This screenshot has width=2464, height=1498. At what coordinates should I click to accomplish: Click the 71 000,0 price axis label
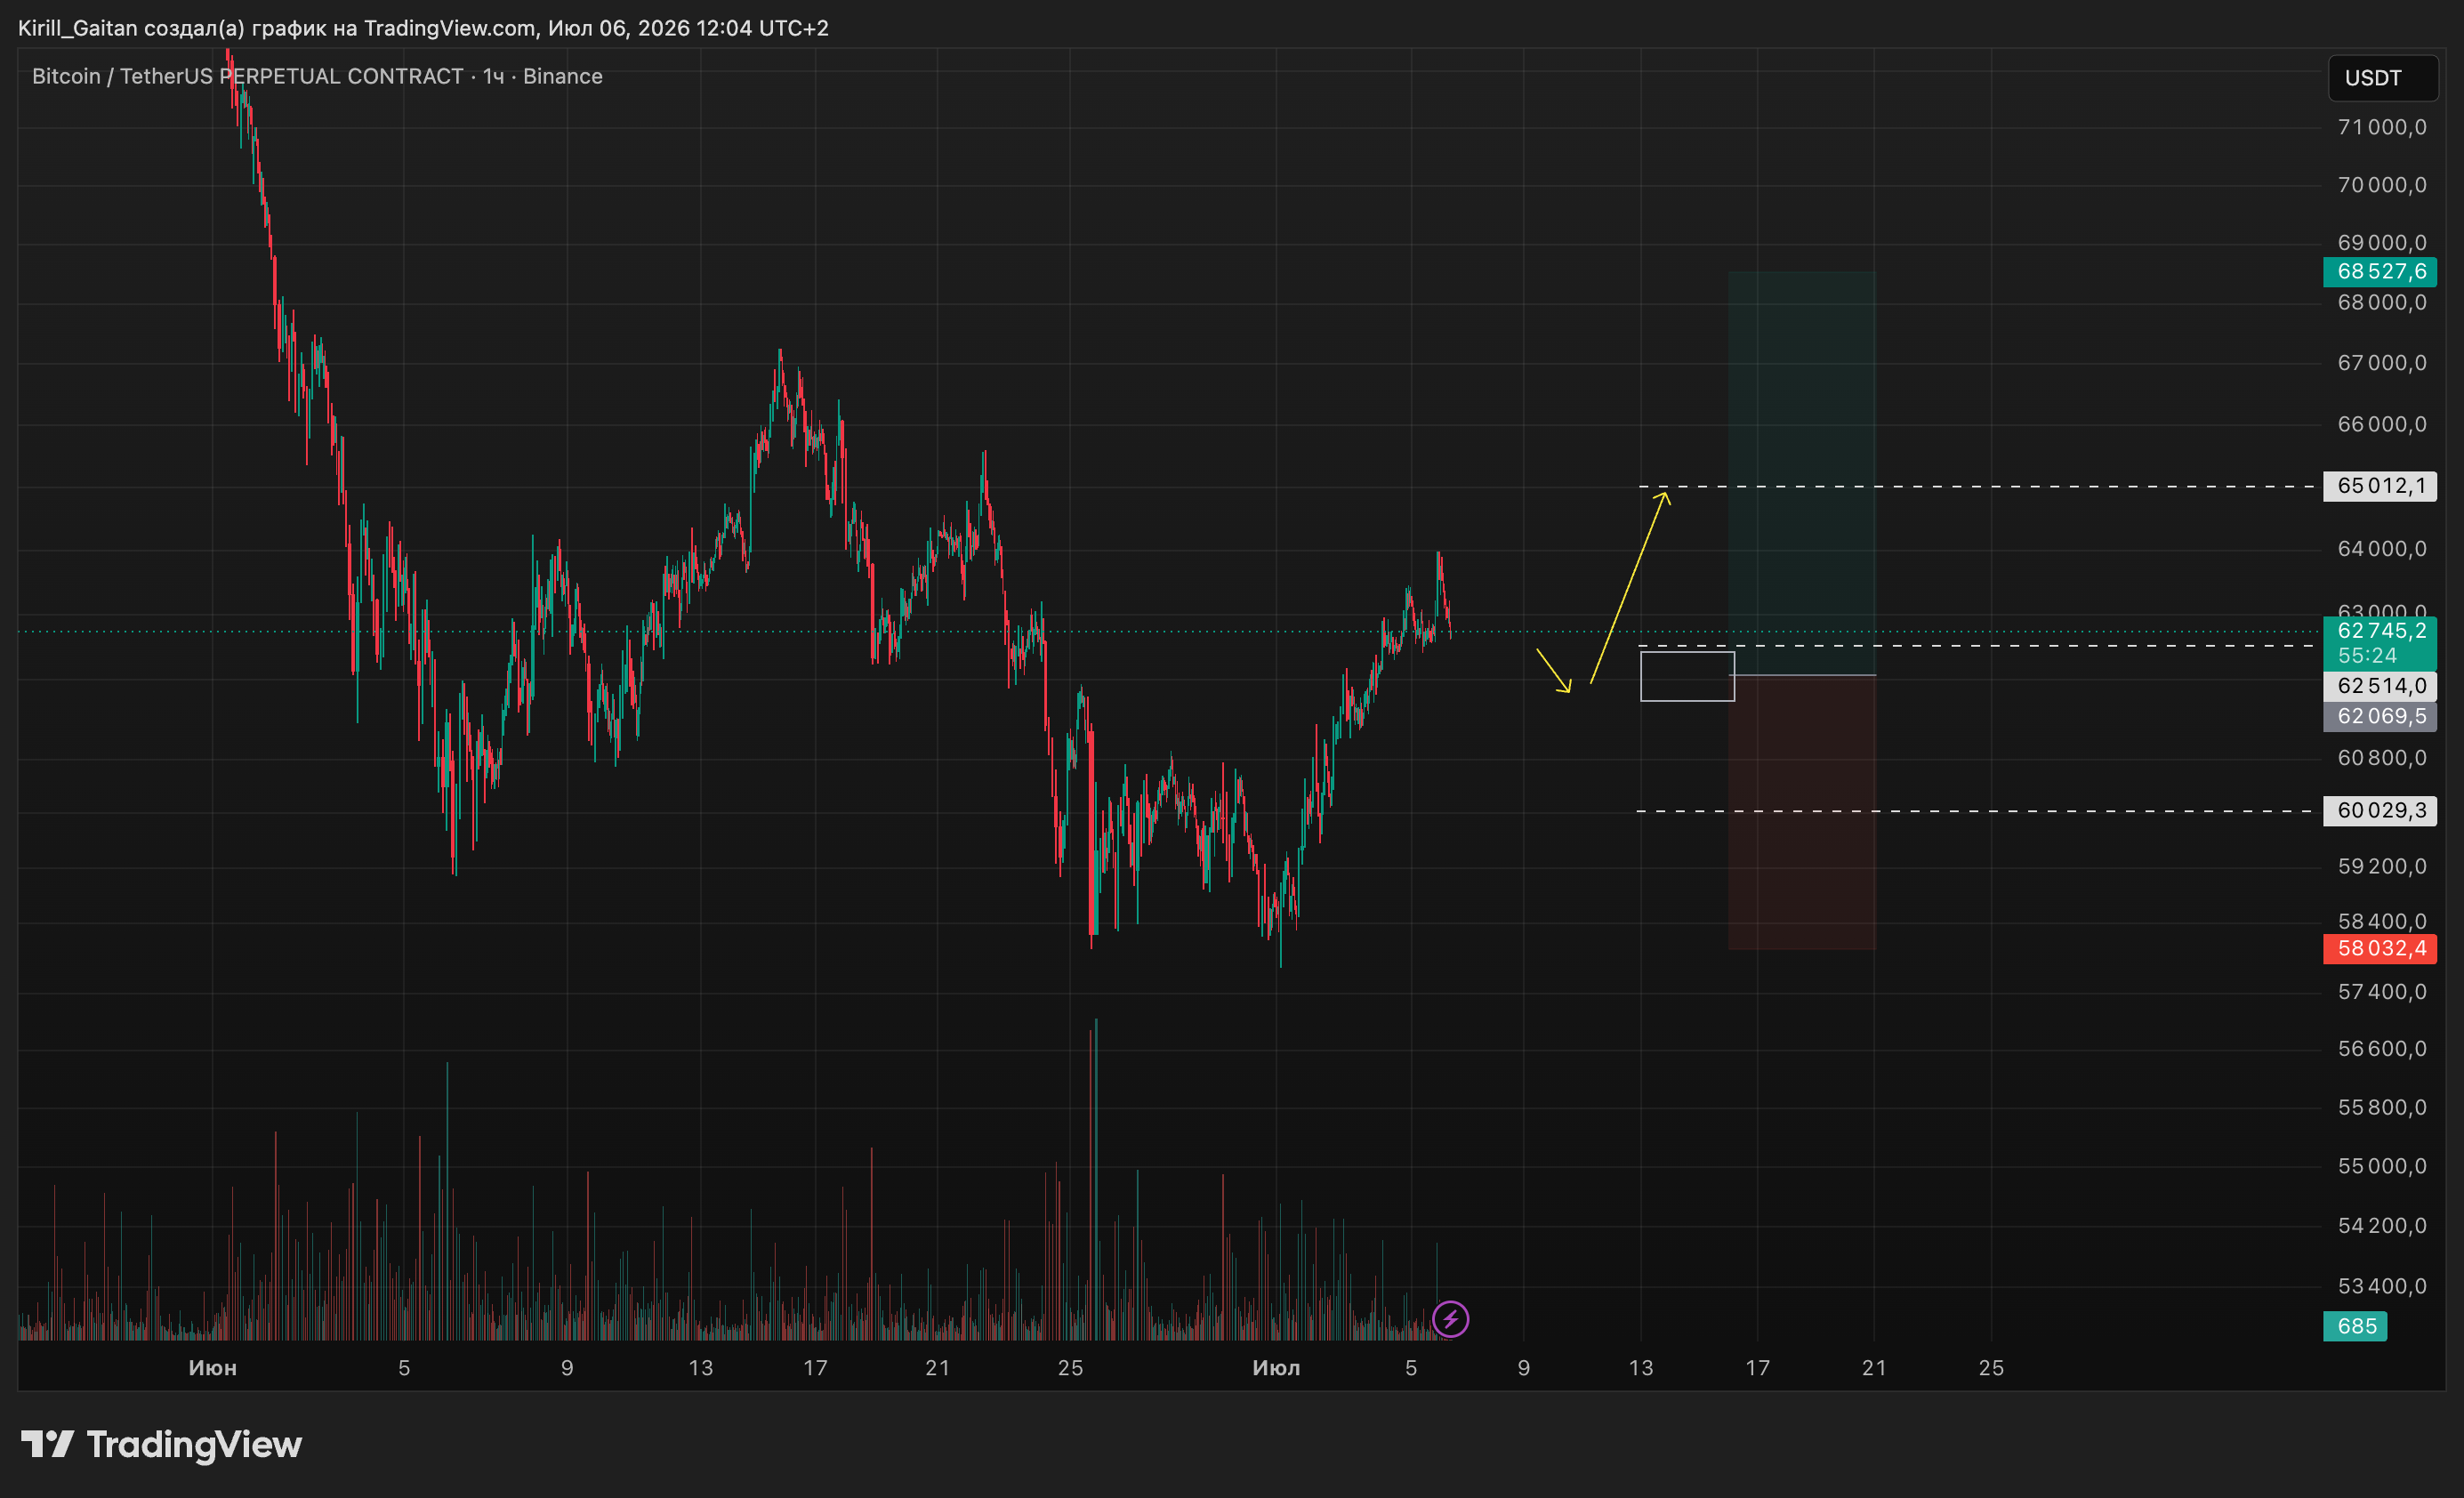pyautogui.click(x=2382, y=128)
